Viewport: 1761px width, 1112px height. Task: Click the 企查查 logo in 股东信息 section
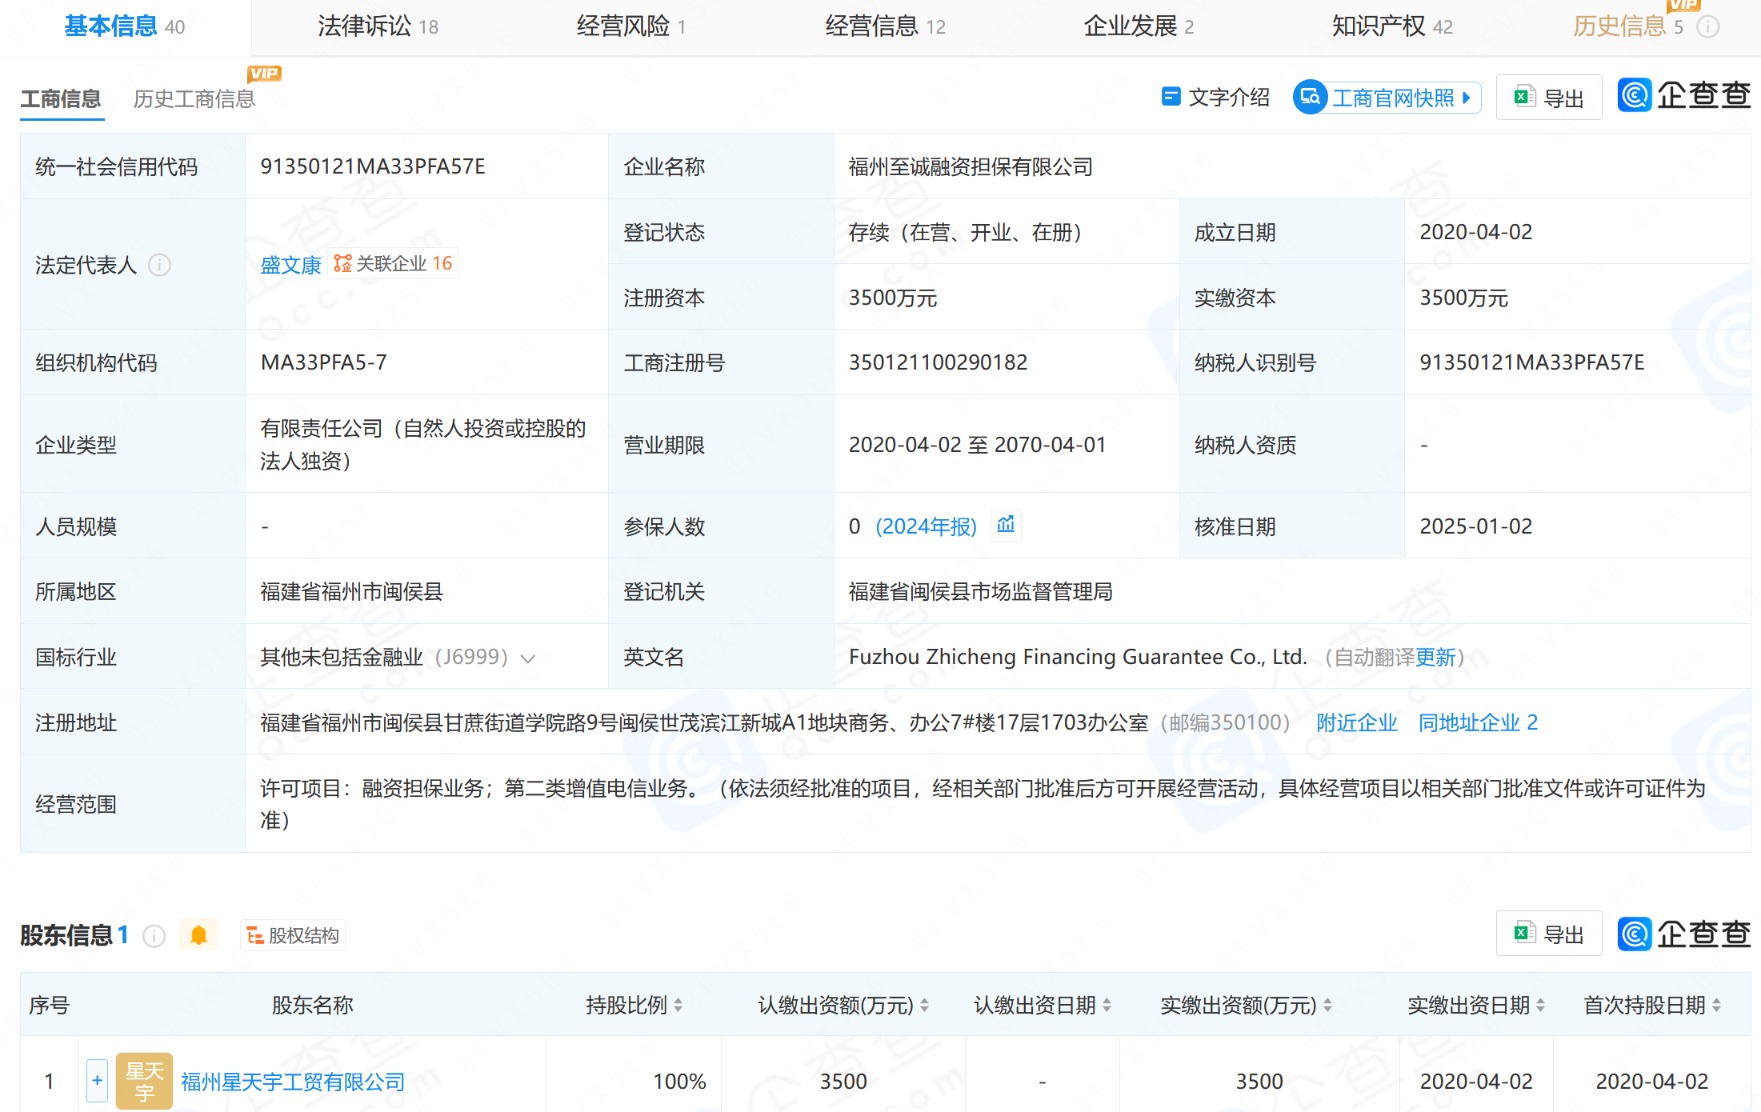1684,933
